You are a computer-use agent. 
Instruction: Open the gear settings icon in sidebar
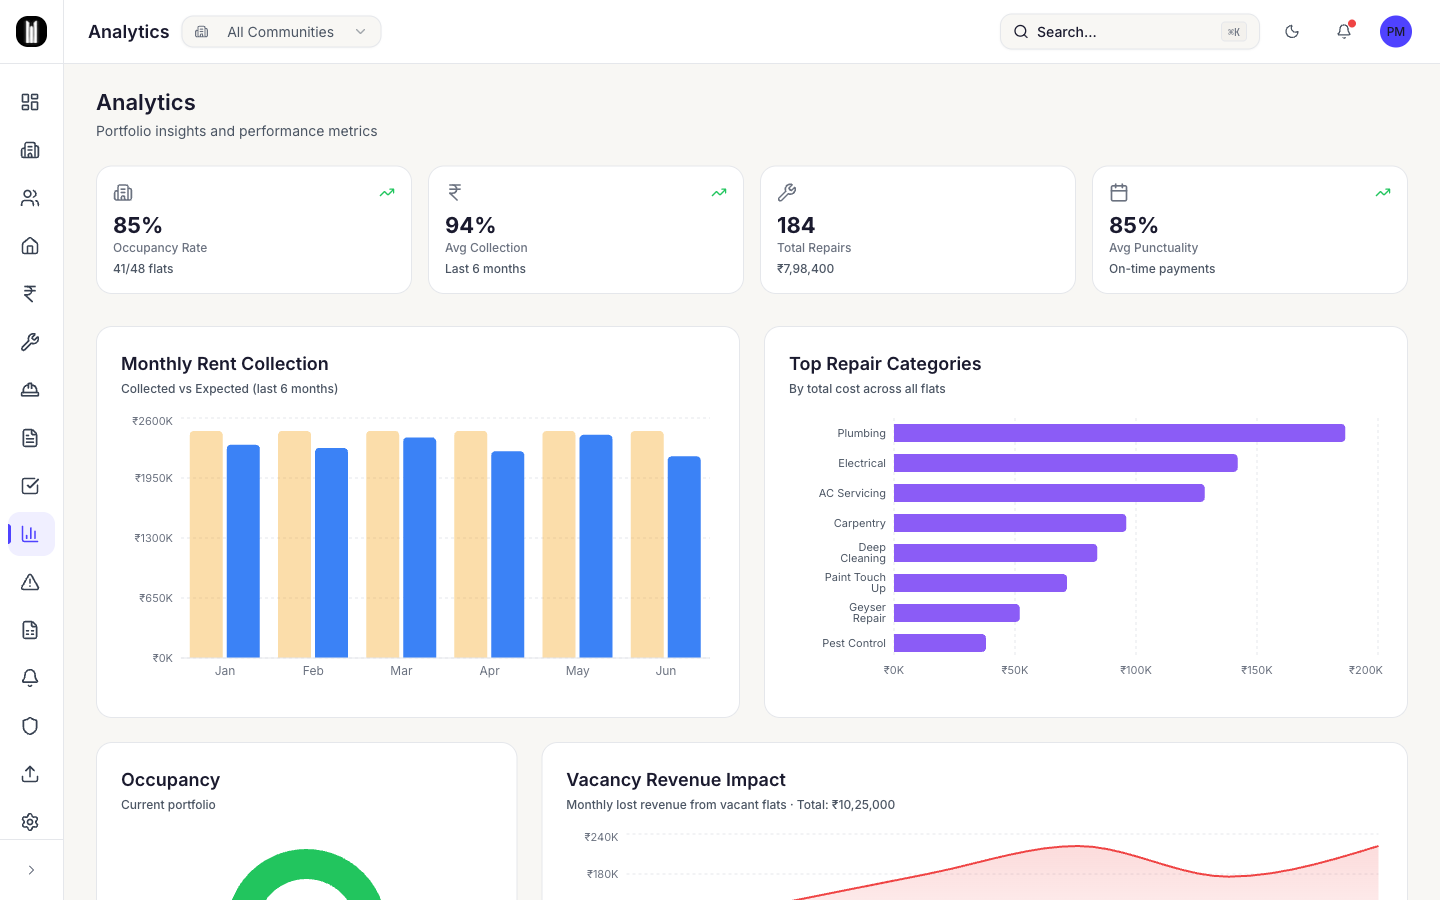(30, 822)
